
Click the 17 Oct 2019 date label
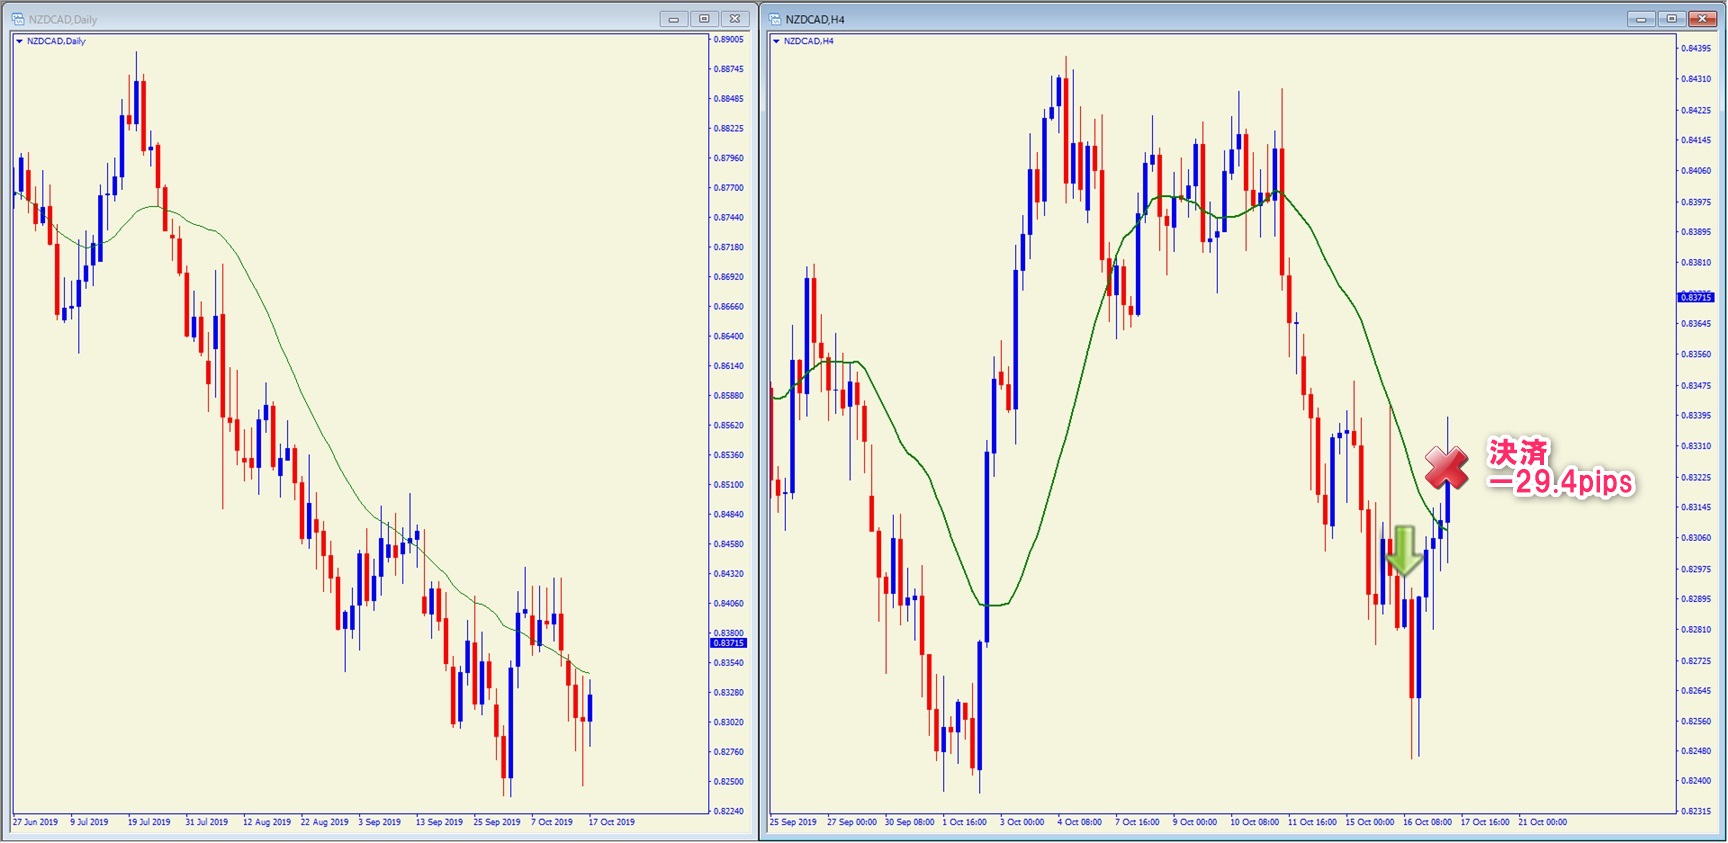click(x=612, y=822)
